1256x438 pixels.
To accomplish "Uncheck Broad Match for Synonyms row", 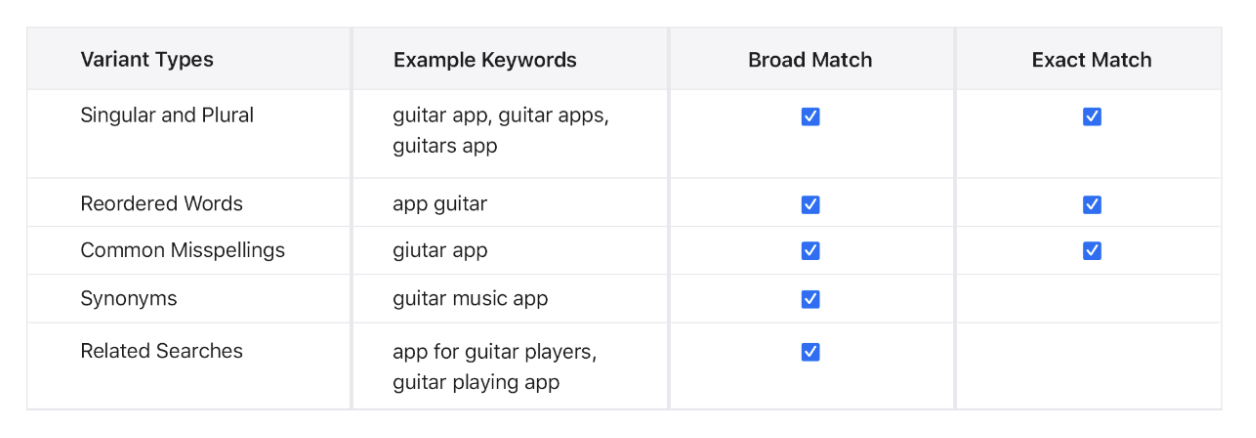I will 810,299.
